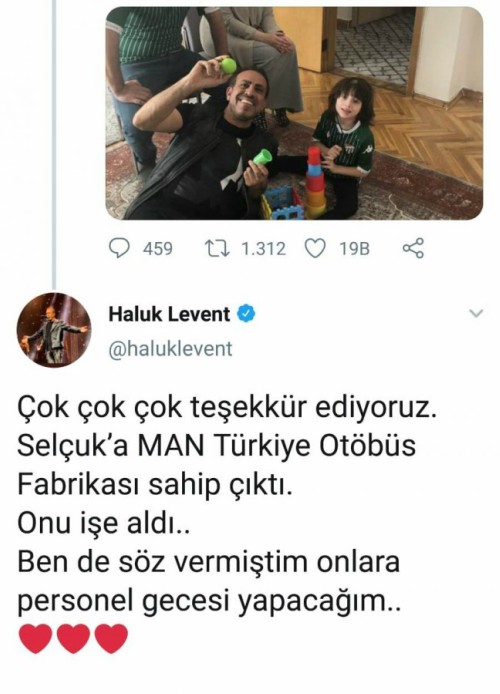Expand the tweet options chevron
This screenshot has height=694, width=500.
(476, 314)
